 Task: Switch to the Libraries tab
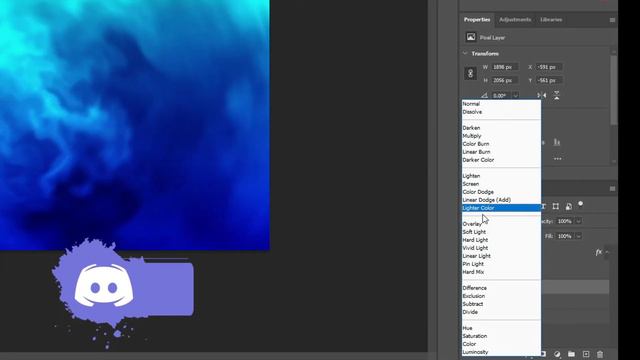551,20
